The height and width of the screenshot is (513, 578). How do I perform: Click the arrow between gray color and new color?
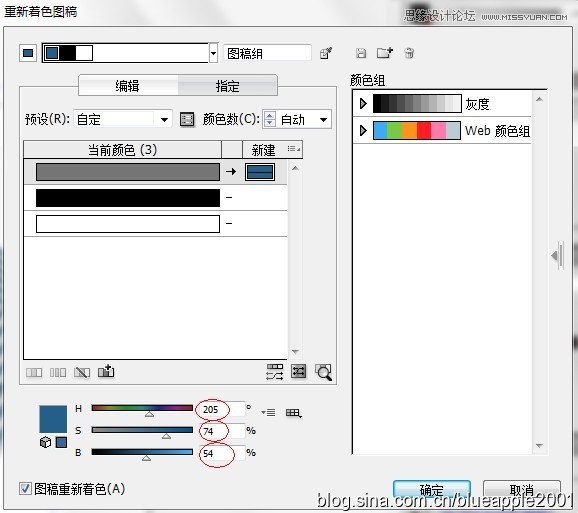231,171
